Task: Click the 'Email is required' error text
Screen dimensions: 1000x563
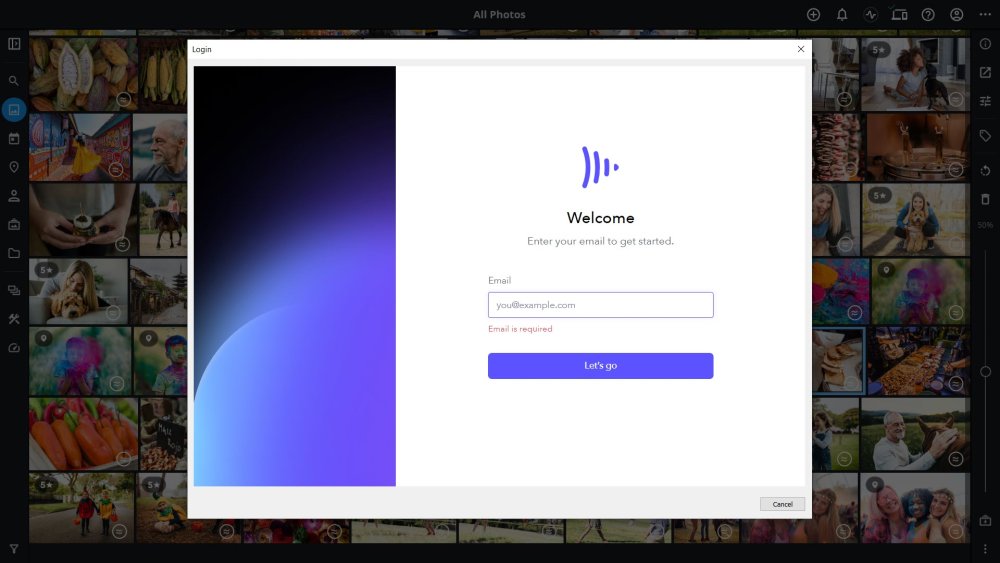Action: point(520,329)
